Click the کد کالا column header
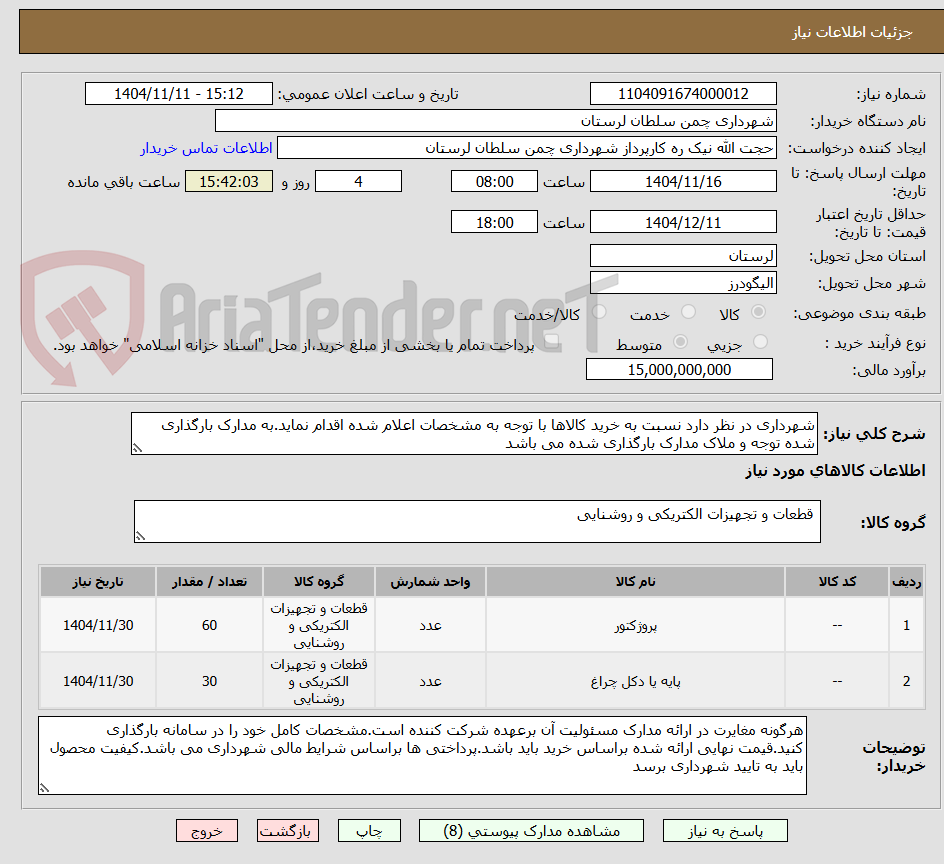This screenshot has height=864, width=944. [x=837, y=582]
